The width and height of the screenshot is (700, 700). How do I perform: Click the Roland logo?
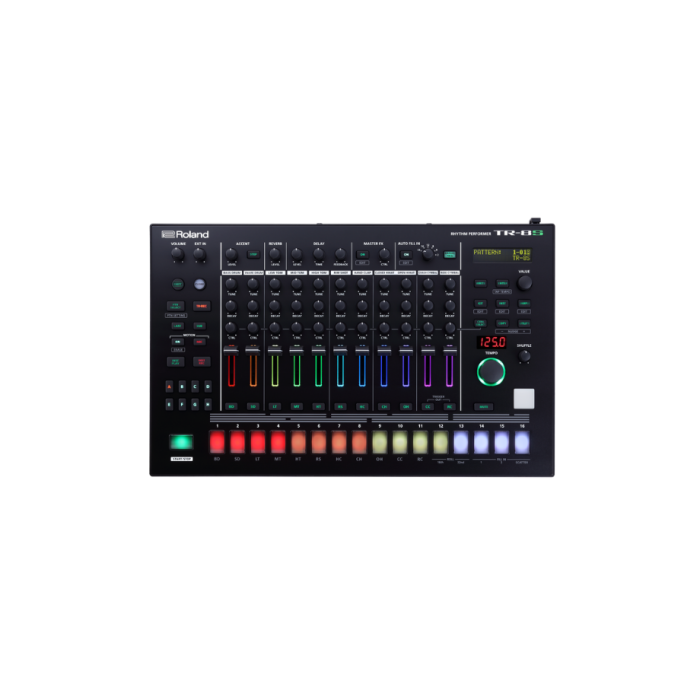click(x=185, y=234)
